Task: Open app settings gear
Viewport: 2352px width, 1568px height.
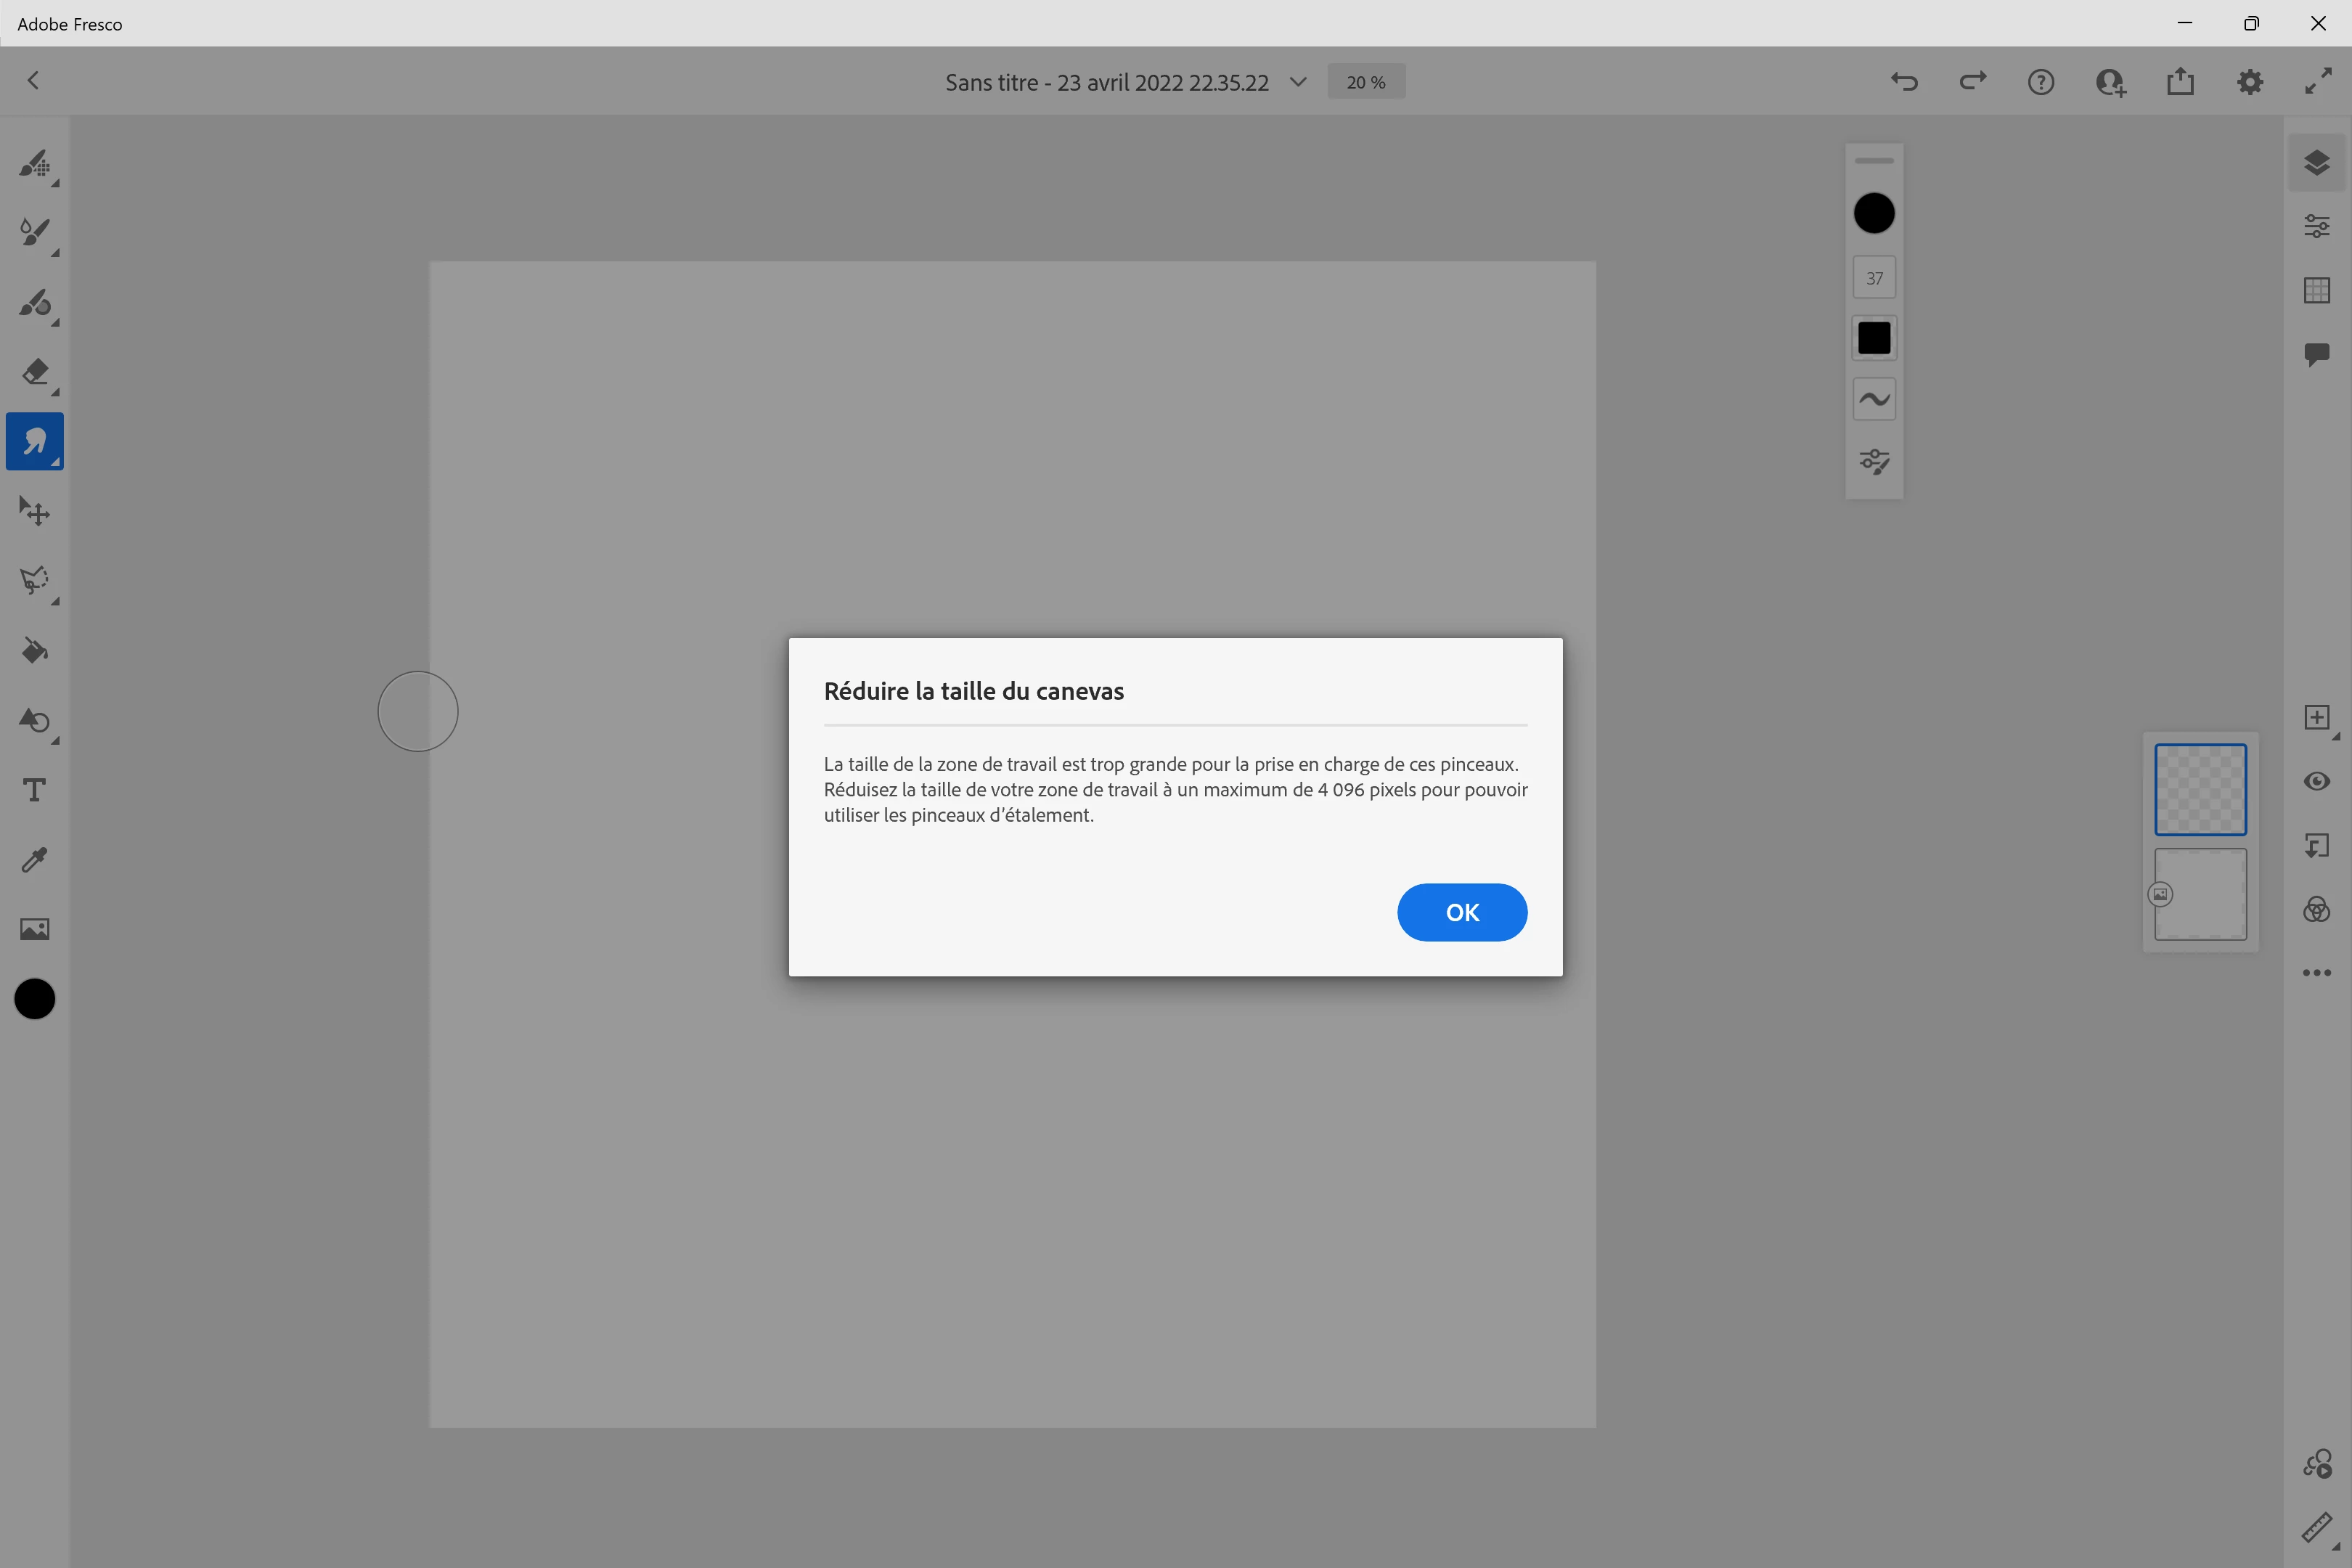Action: (x=2249, y=82)
